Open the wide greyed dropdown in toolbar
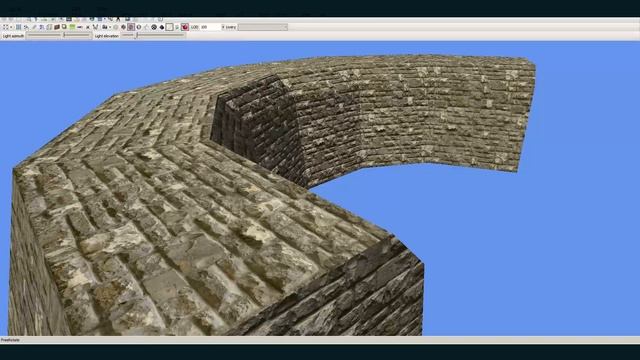Screen dimensions: 640x360 tap(263, 27)
